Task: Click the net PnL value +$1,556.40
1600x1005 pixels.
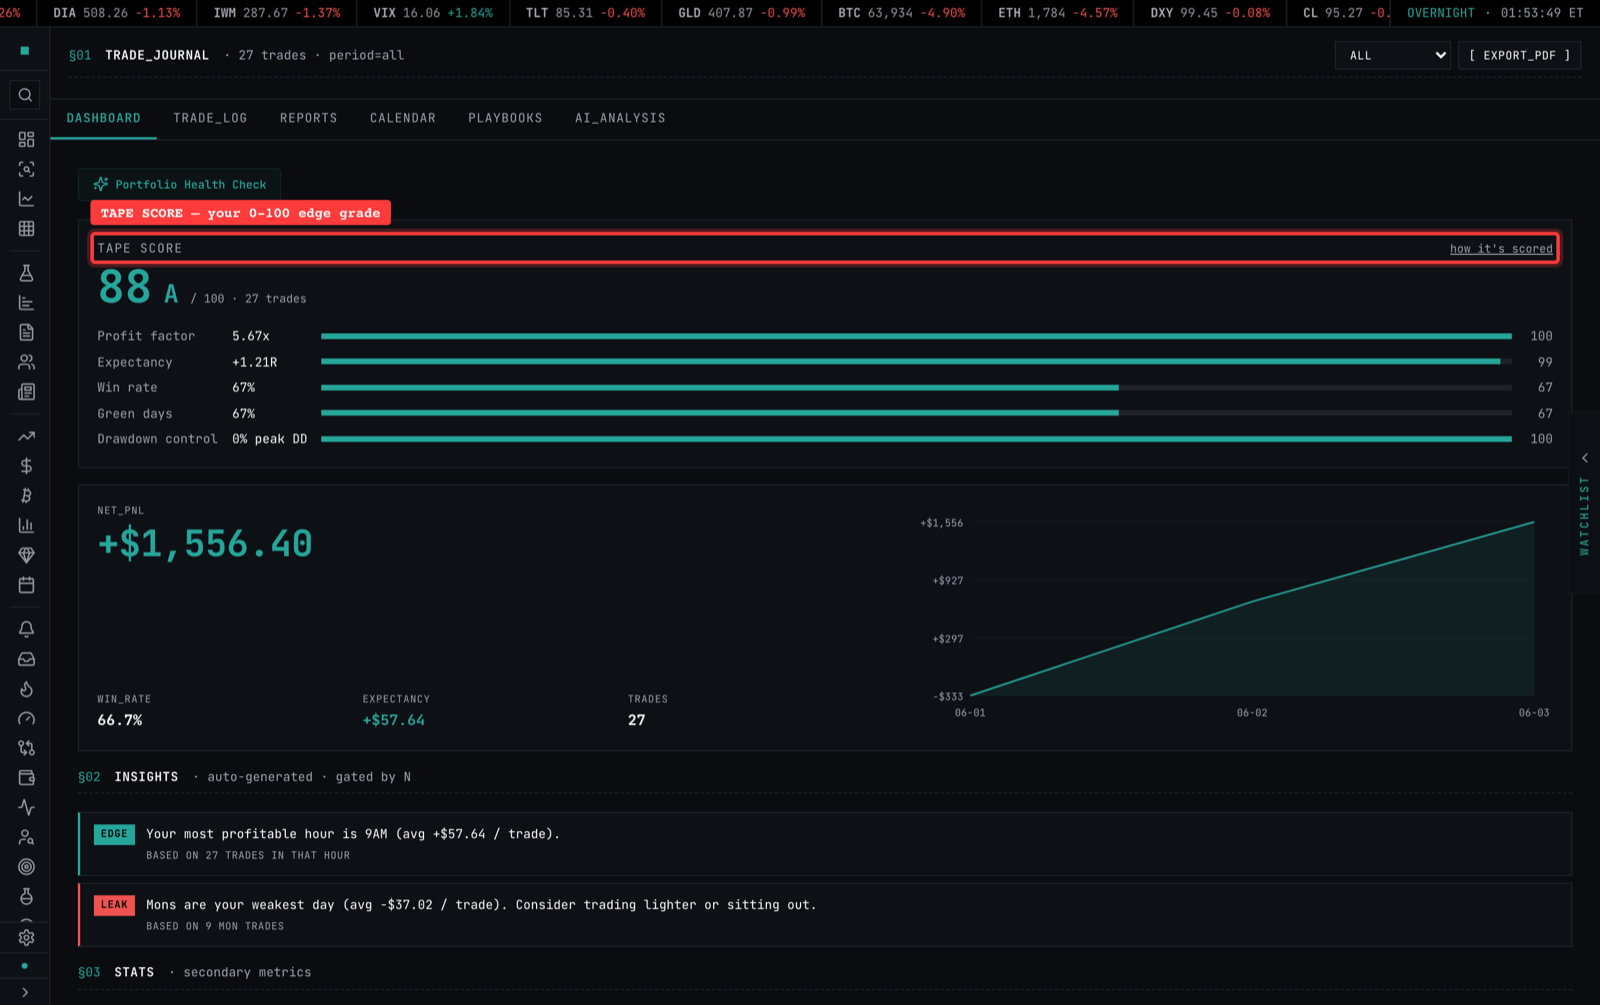Action: [205, 544]
